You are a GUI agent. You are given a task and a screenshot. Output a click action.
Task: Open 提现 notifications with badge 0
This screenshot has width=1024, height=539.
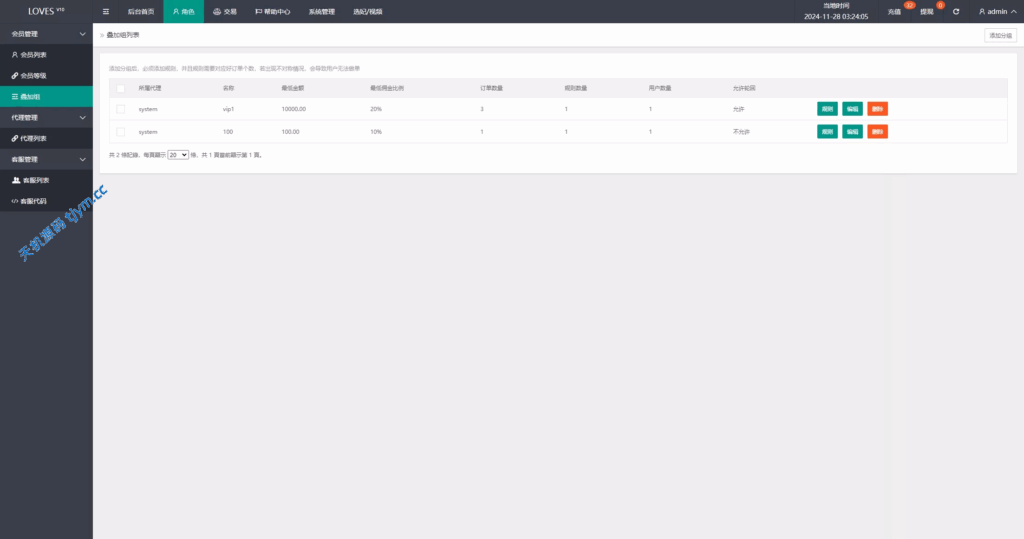click(x=926, y=11)
